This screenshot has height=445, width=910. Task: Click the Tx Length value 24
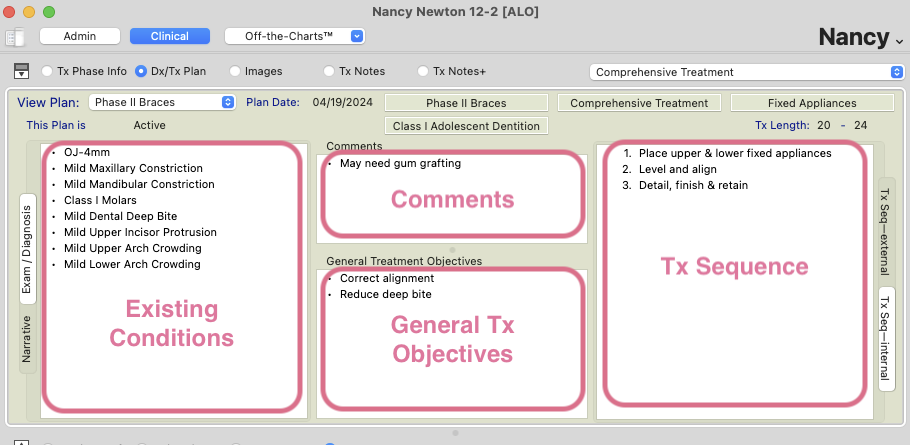click(861, 125)
